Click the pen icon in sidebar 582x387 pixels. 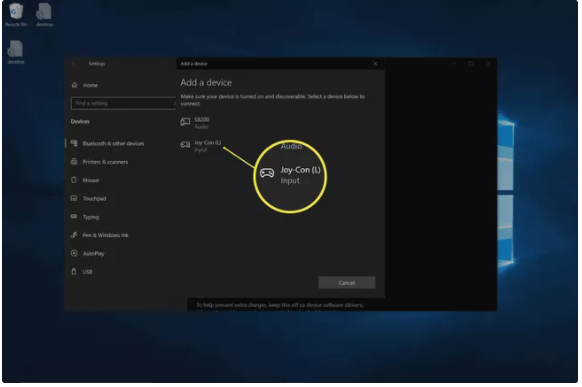tap(74, 235)
